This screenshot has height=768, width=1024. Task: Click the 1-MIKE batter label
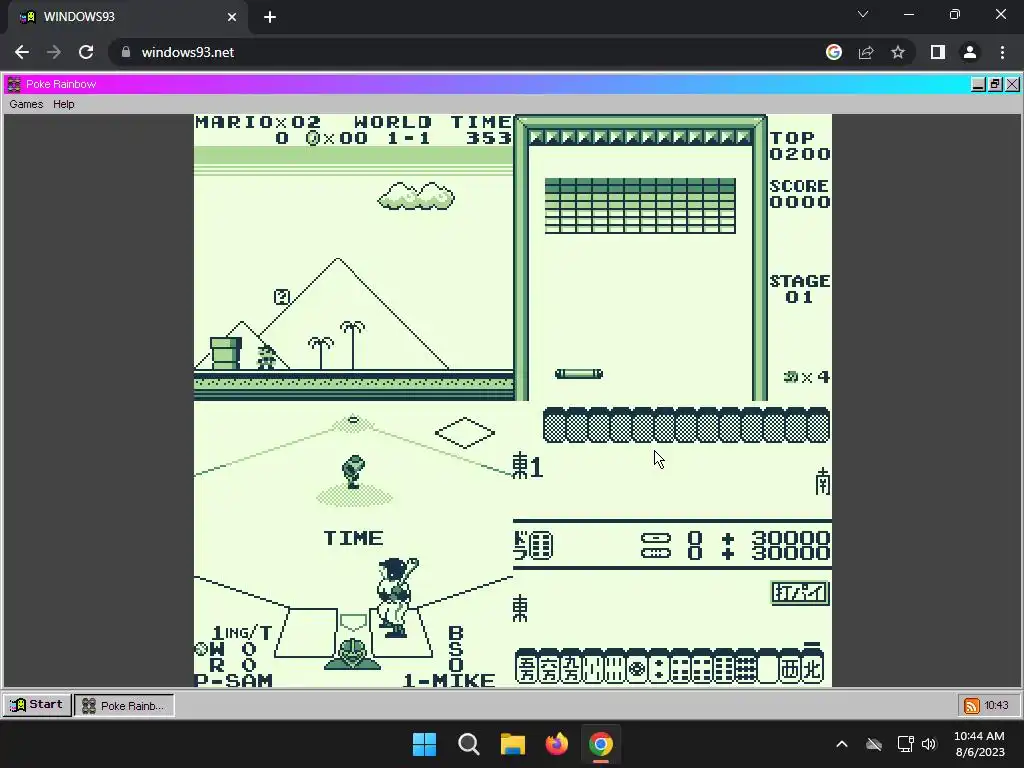[x=449, y=680]
